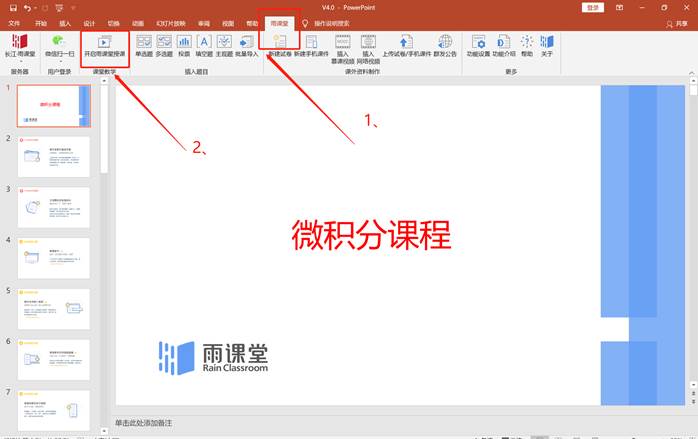Switch to the 动画 animations tab
This screenshot has height=439, width=698.
coord(138,23)
